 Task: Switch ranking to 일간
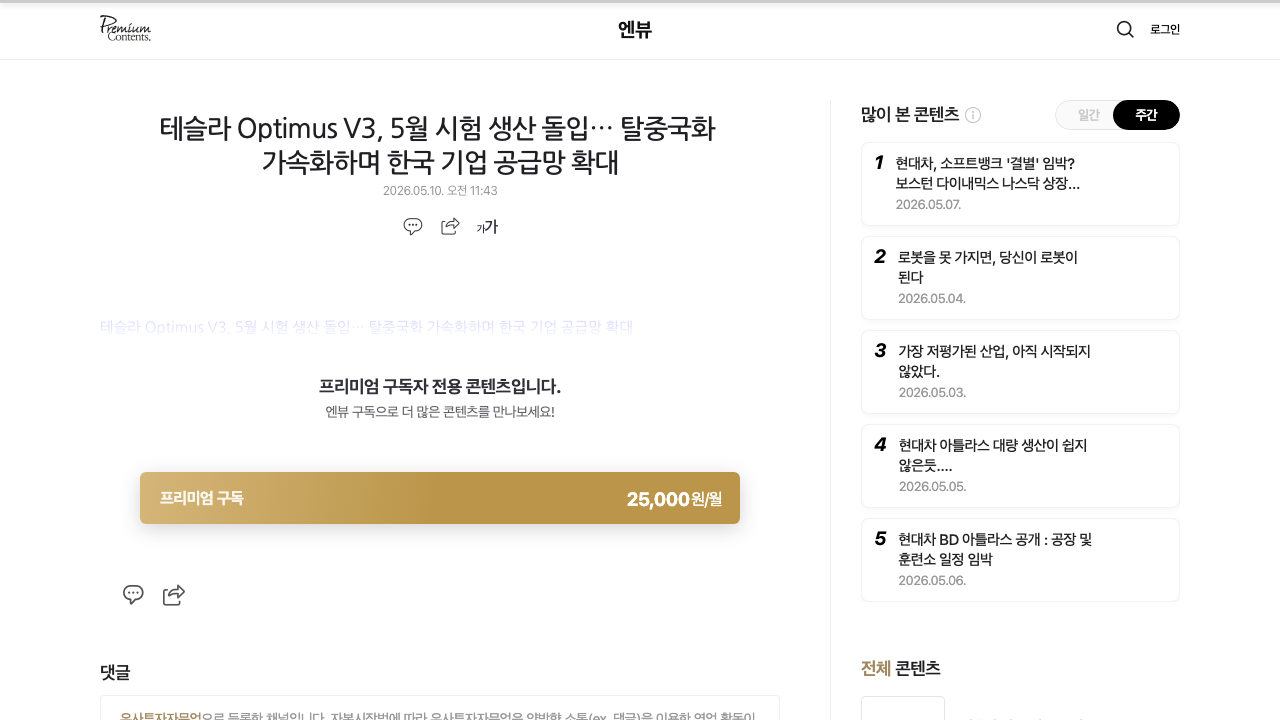click(x=1088, y=115)
